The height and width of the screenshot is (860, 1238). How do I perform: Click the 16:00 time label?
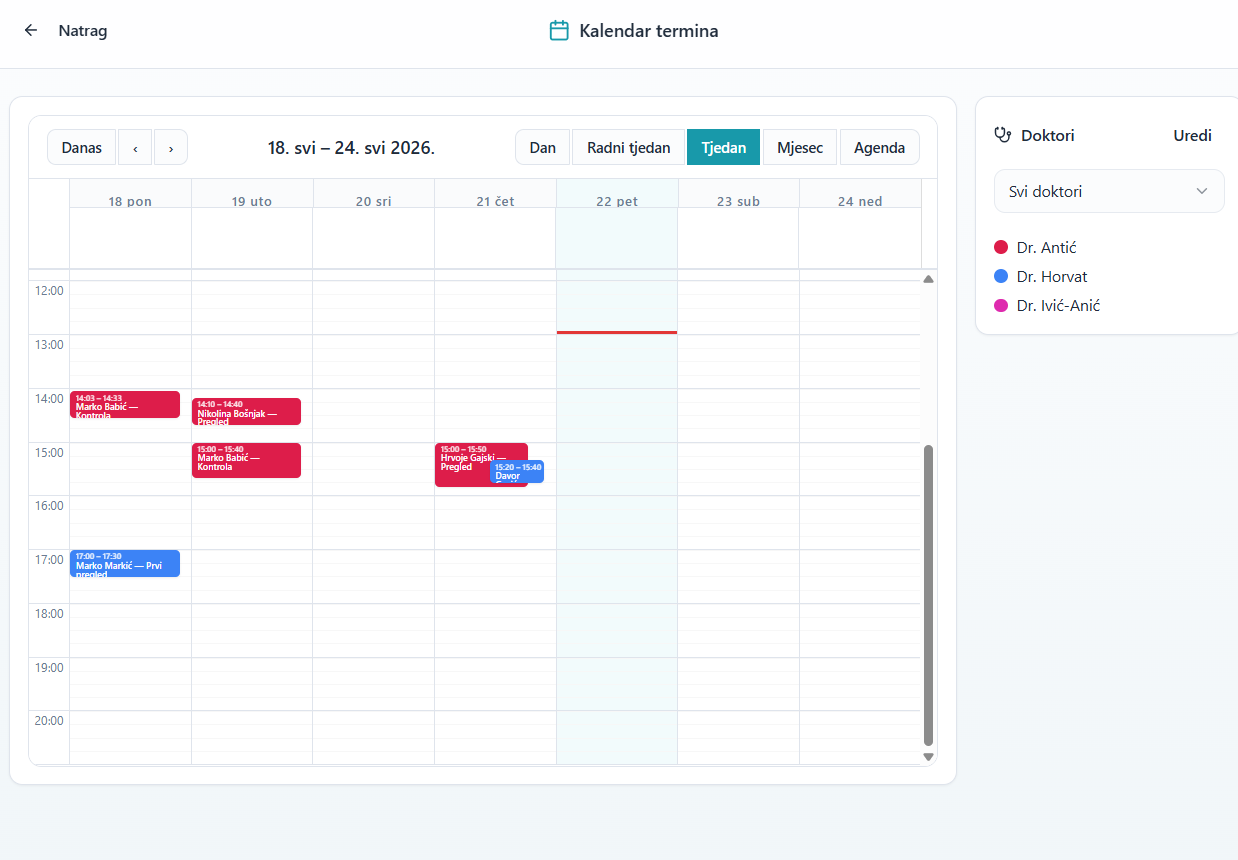click(x=49, y=506)
